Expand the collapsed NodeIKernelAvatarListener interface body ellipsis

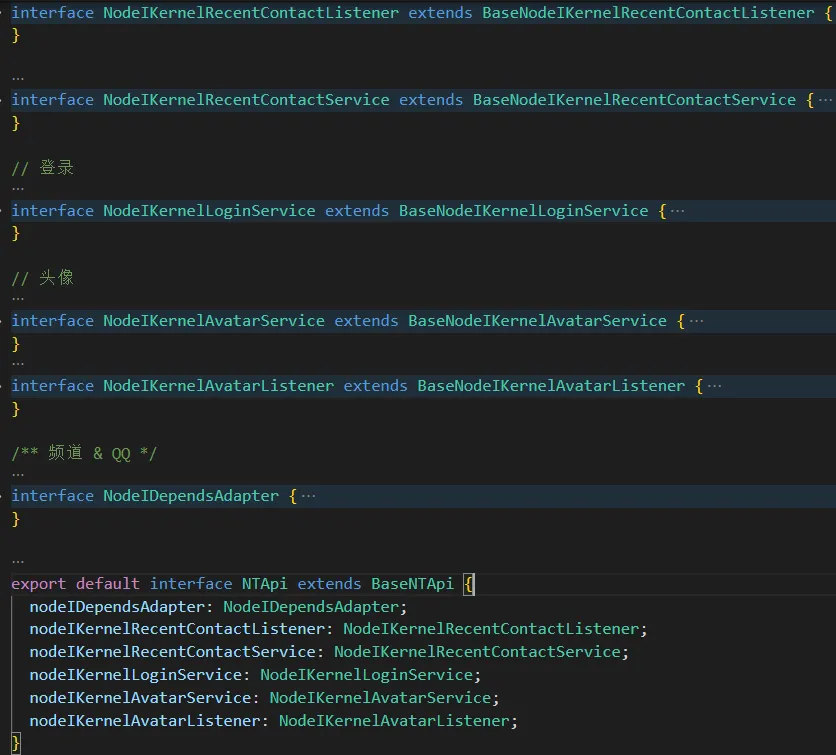[714, 386]
